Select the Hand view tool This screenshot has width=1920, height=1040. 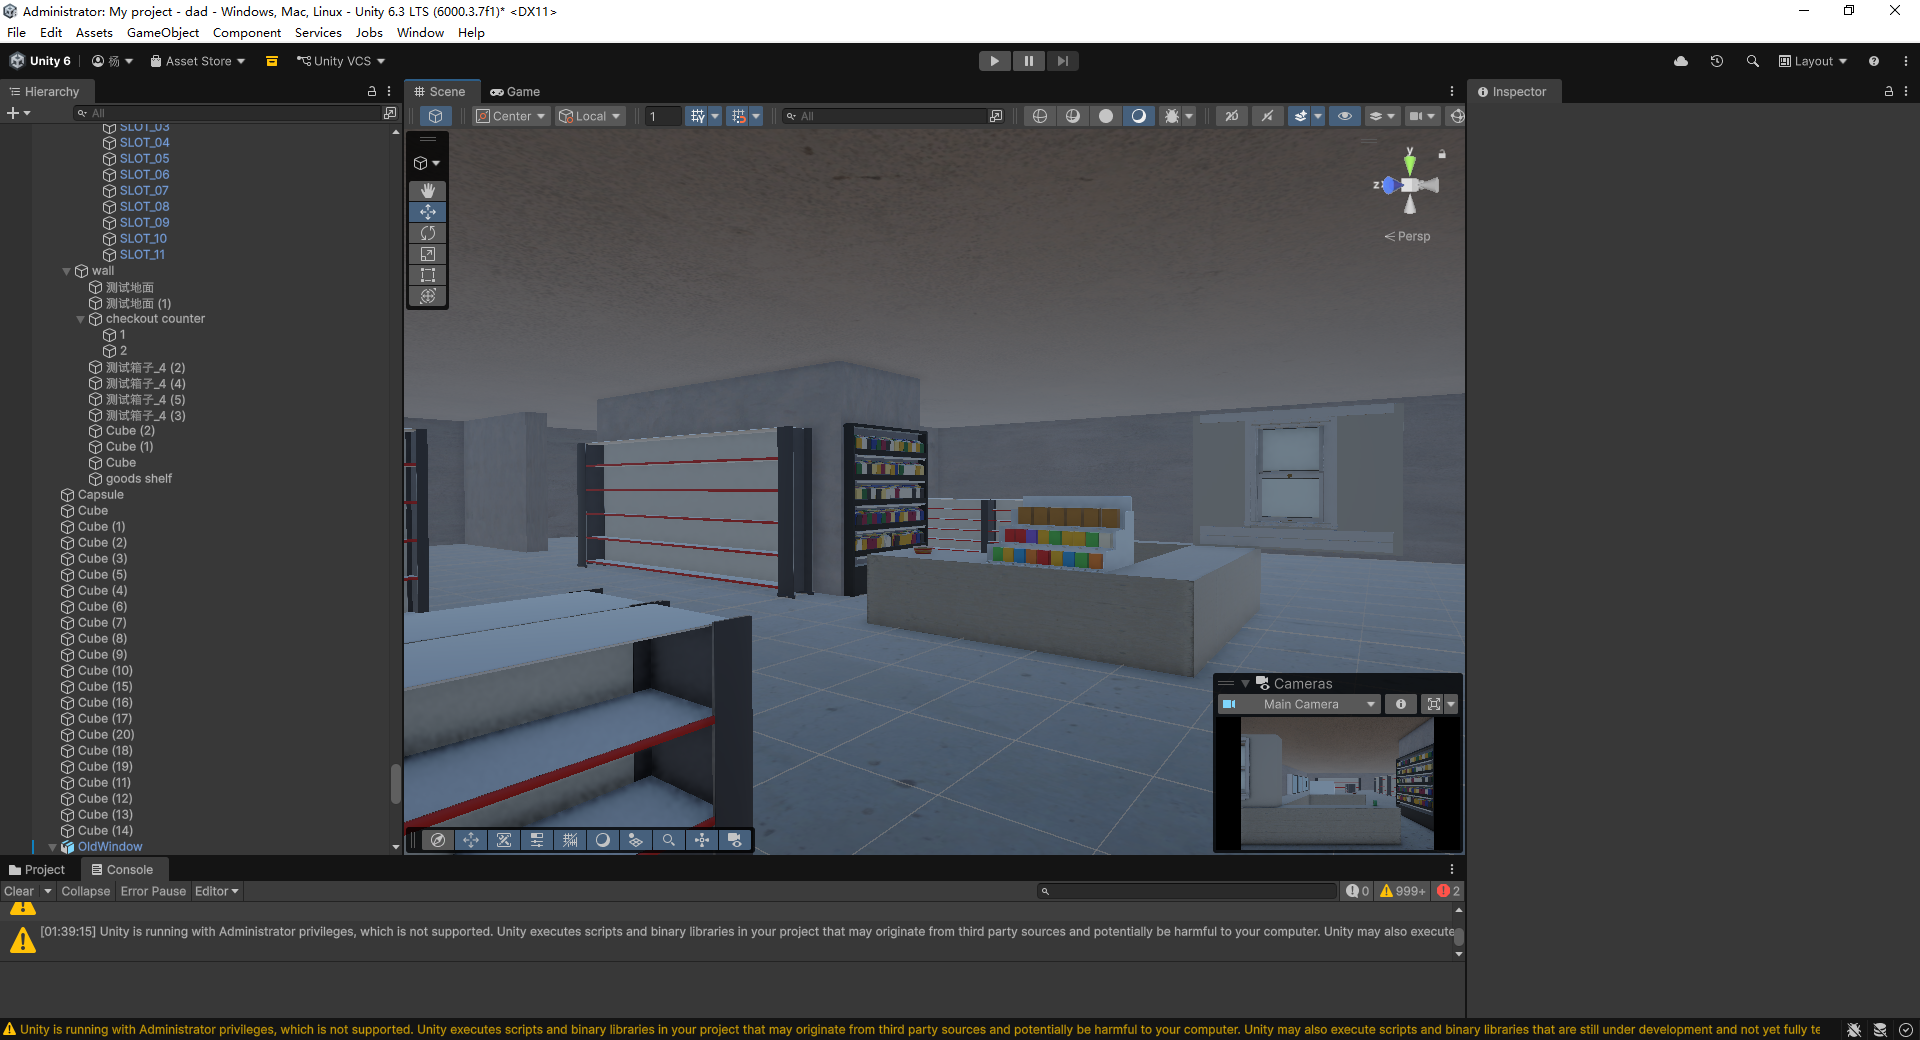[x=428, y=190]
